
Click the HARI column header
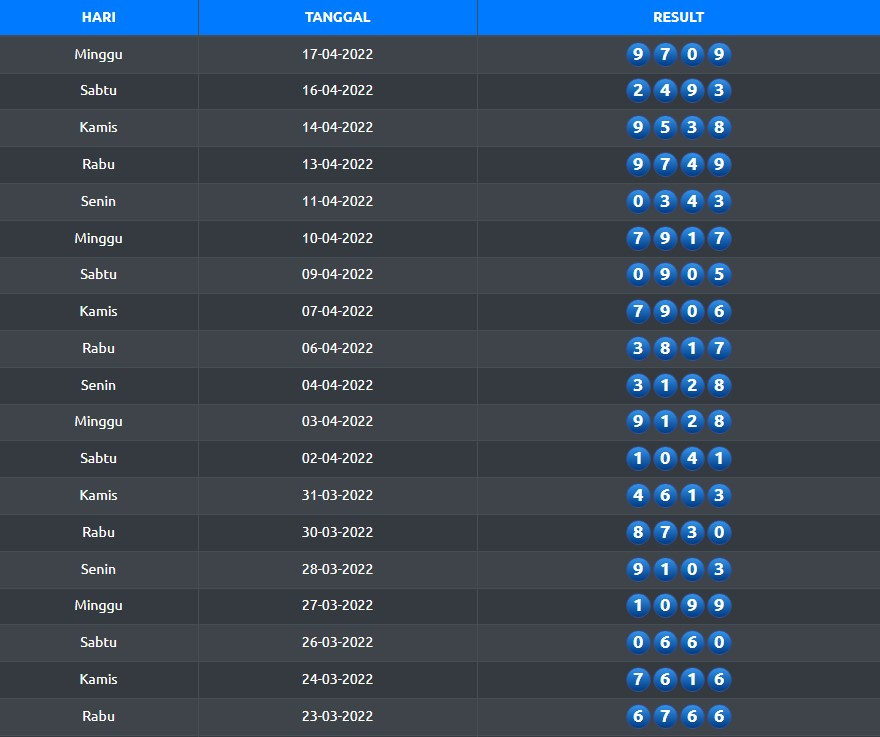[99, 17]
